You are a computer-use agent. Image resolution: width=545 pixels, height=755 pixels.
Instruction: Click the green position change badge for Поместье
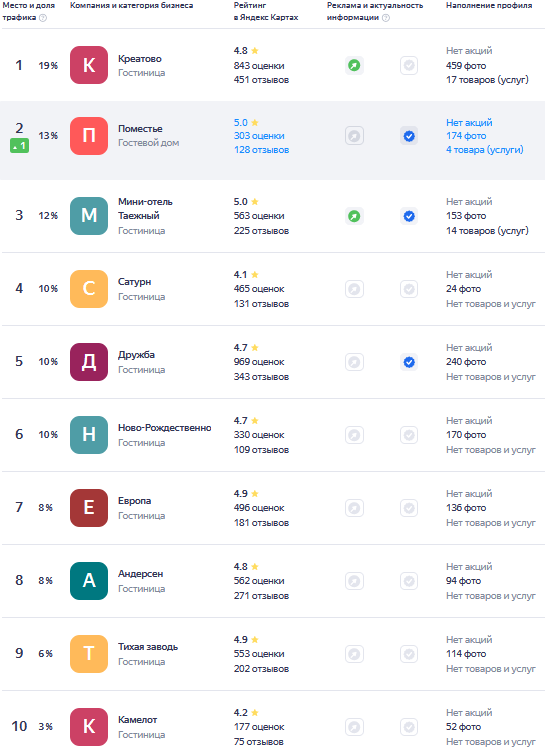[19, 145]
